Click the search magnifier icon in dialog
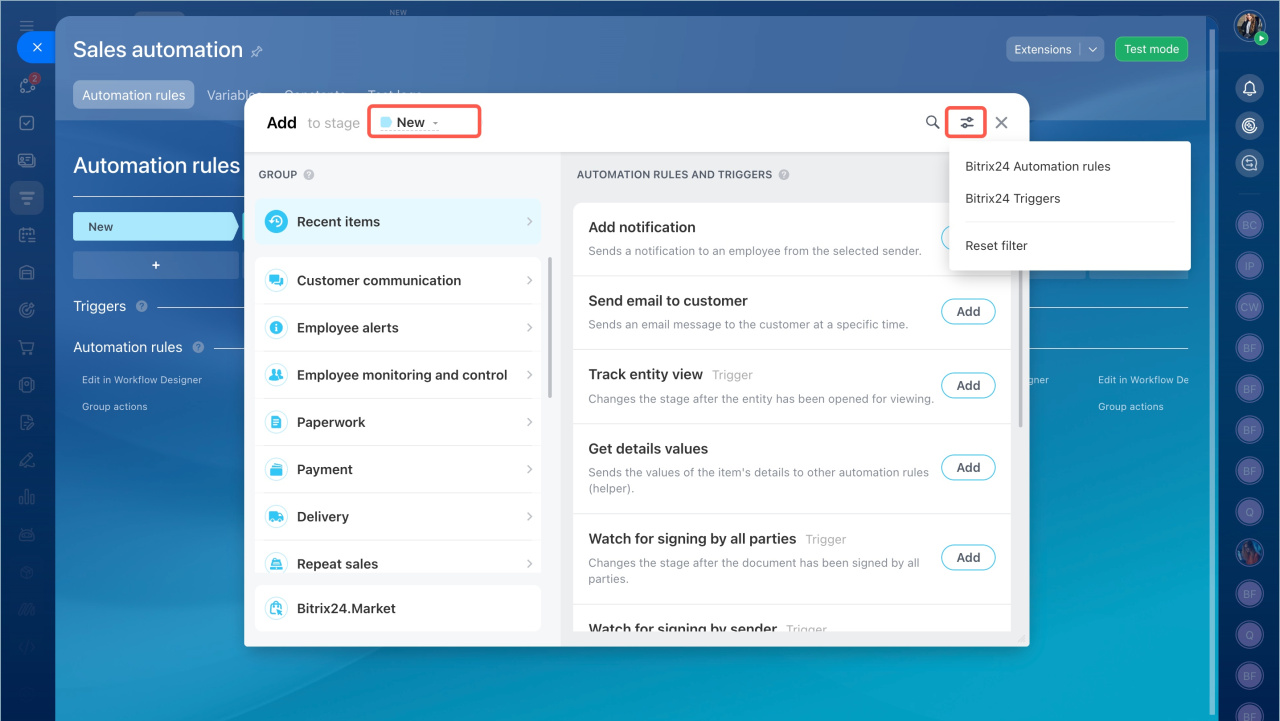1280x721 pixels. [x=932, y=122]
